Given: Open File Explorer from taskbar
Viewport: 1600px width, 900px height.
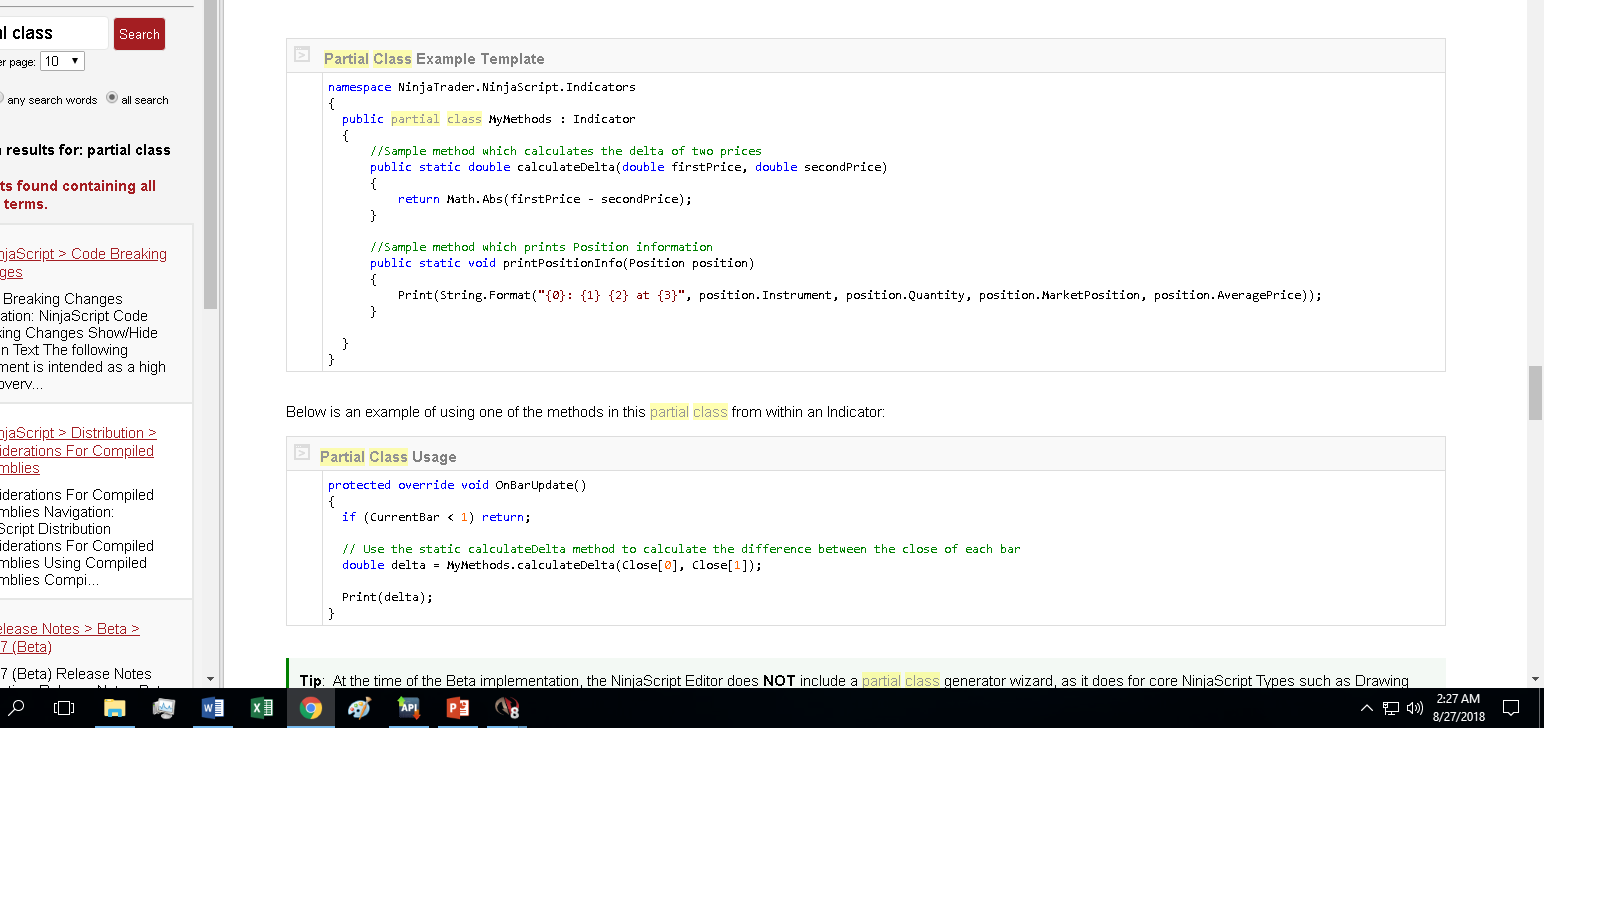Looking at the screenshot, I should coord(115,708).
